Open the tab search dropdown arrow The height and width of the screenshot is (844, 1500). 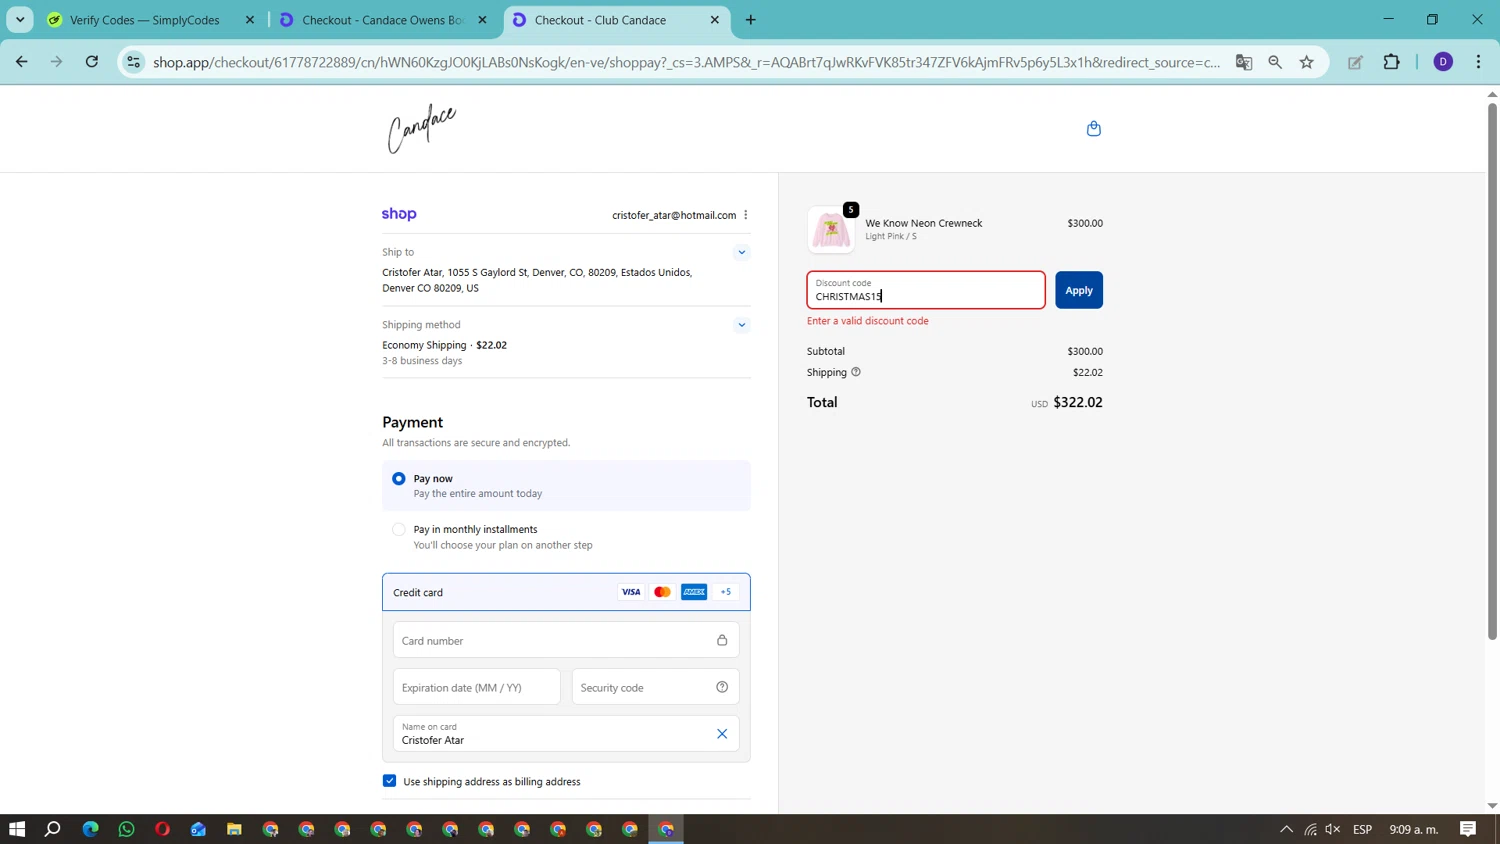click(x=20, y=20)
